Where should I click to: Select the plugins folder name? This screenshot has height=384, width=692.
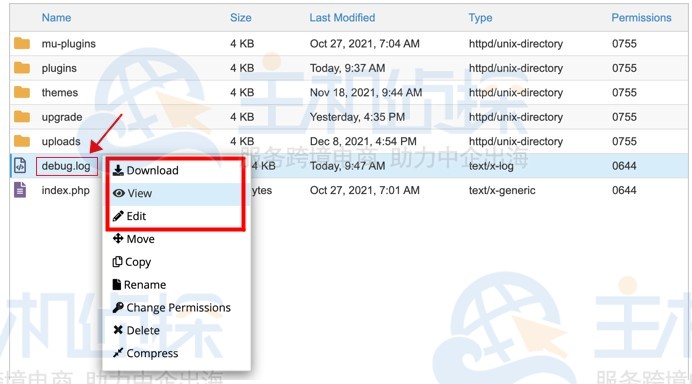point(59,68)
